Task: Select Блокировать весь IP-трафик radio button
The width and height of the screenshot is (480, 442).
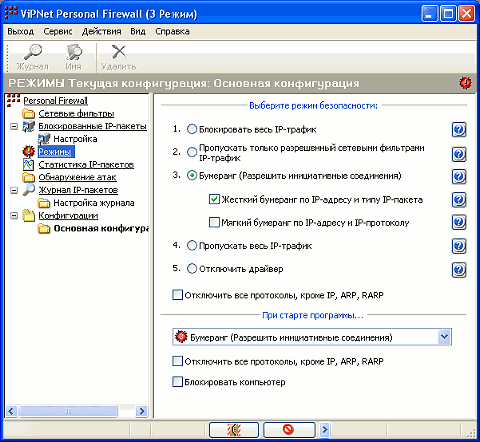Action: [x=192, y=129]
